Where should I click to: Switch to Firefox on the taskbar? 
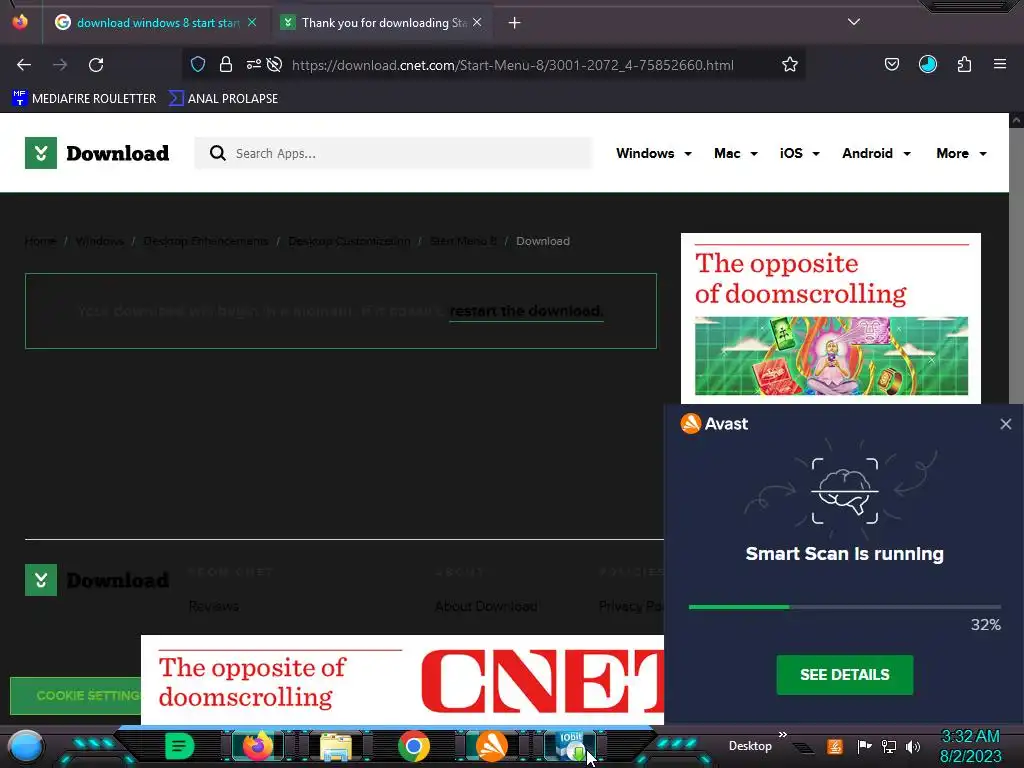point(257,746)
